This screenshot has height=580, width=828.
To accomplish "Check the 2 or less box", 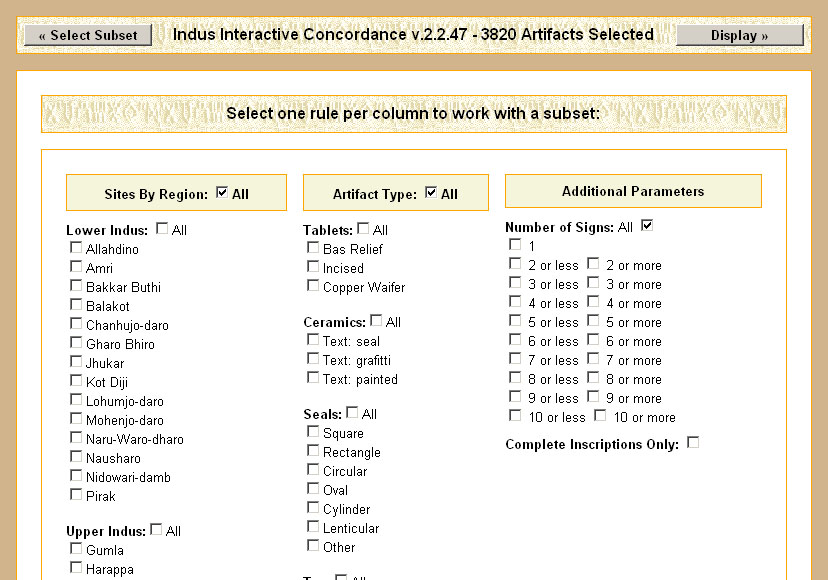I will 515,263.
